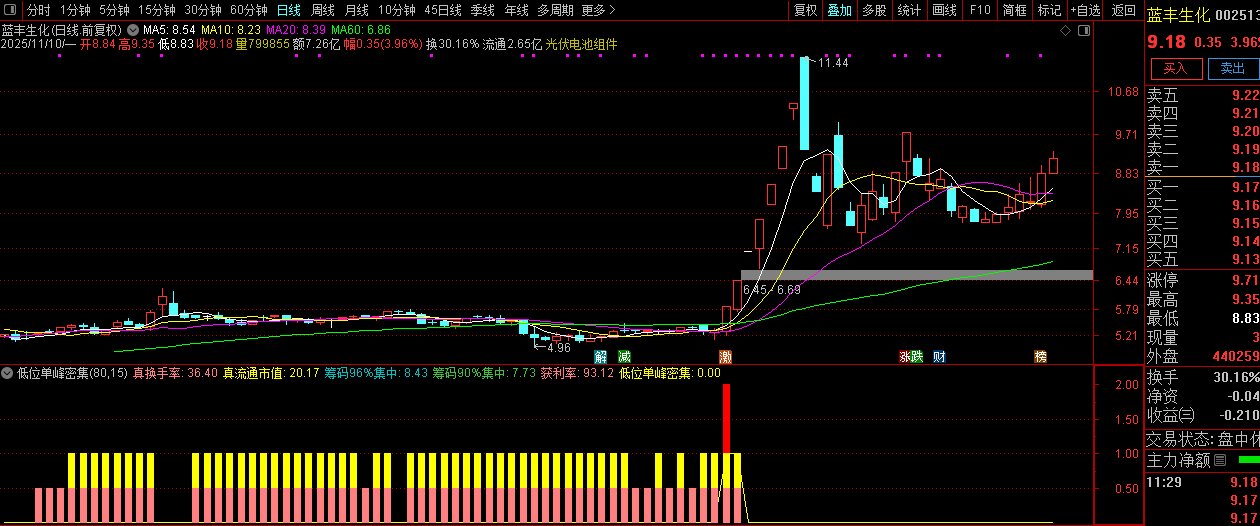Click the 交易状态 trading status row
This screenshot has width=1260, height=526.
tap(1202, 438)
